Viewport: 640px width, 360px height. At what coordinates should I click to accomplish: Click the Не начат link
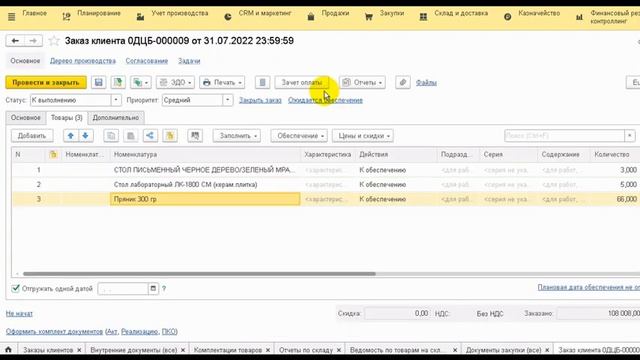coord(19,313)
